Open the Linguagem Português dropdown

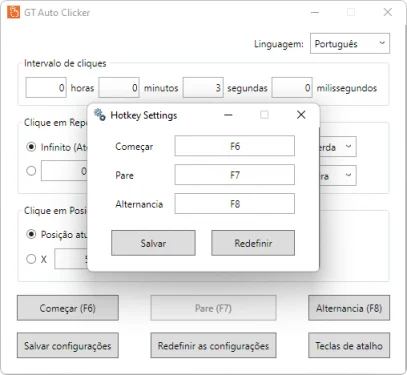350,43
